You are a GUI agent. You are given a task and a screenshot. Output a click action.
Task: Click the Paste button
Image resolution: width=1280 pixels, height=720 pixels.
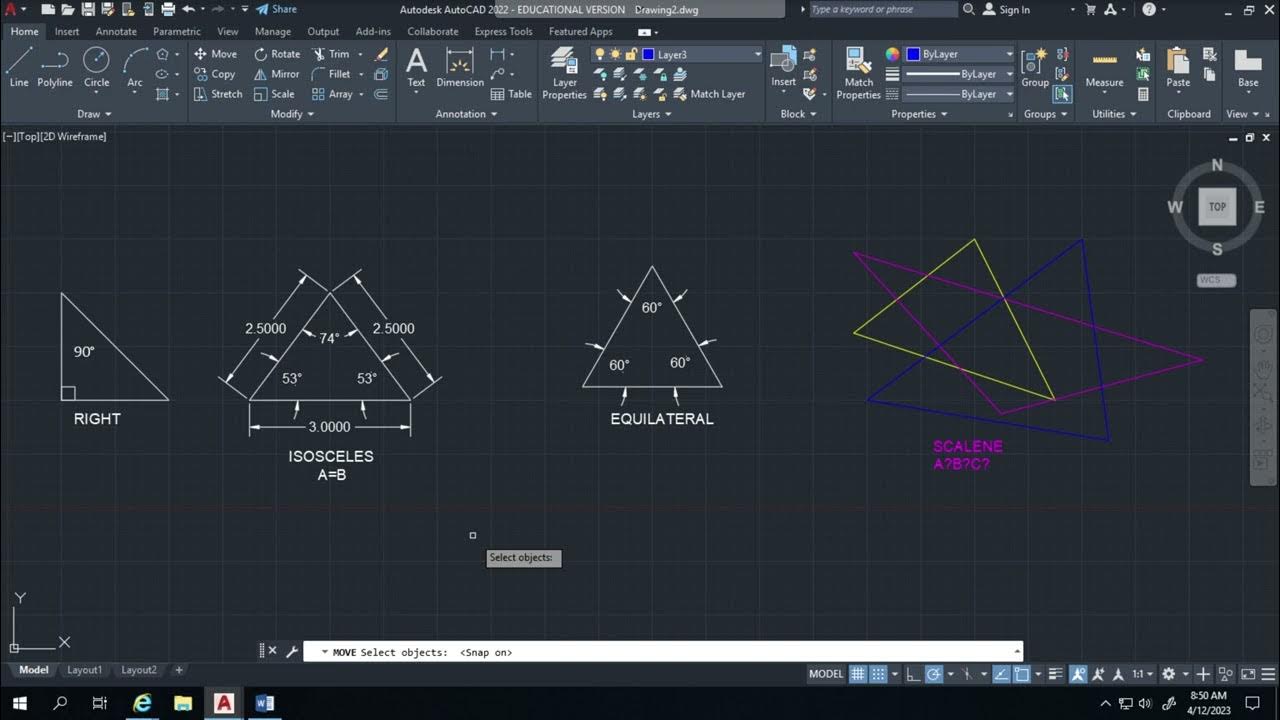tap(1178, 67)
